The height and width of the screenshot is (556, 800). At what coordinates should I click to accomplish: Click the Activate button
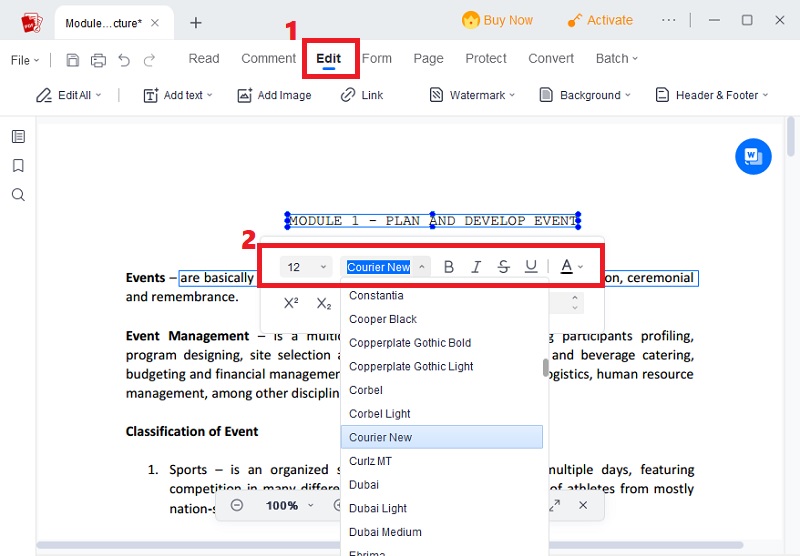point(601,20)
